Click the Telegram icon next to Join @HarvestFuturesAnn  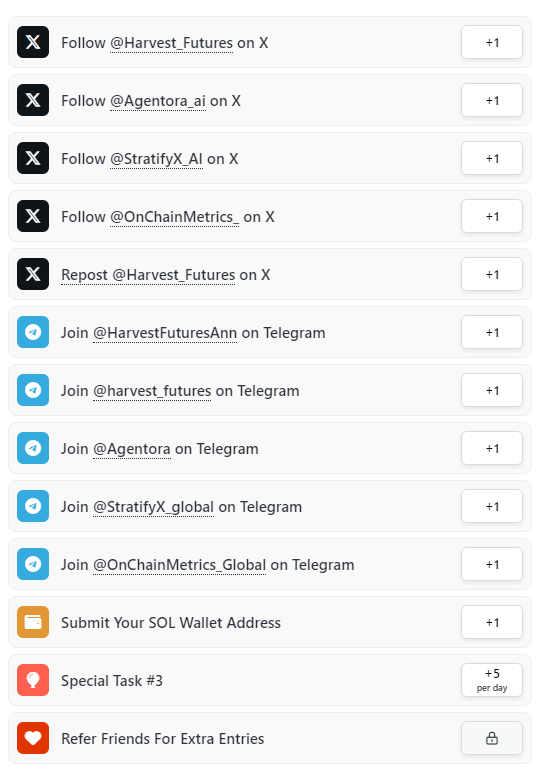pyautogui.click(x=33, y=332)
